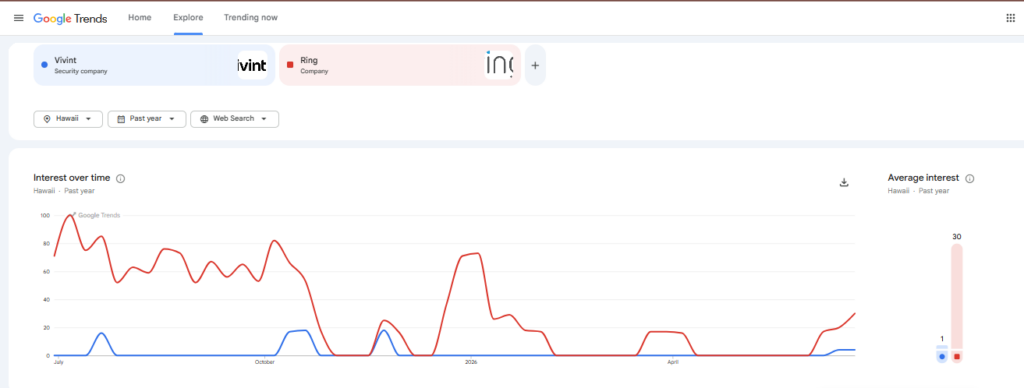This screenshot has height=388, width=1024.
Task: Show info for Interest over time
Action: point(121,178)
